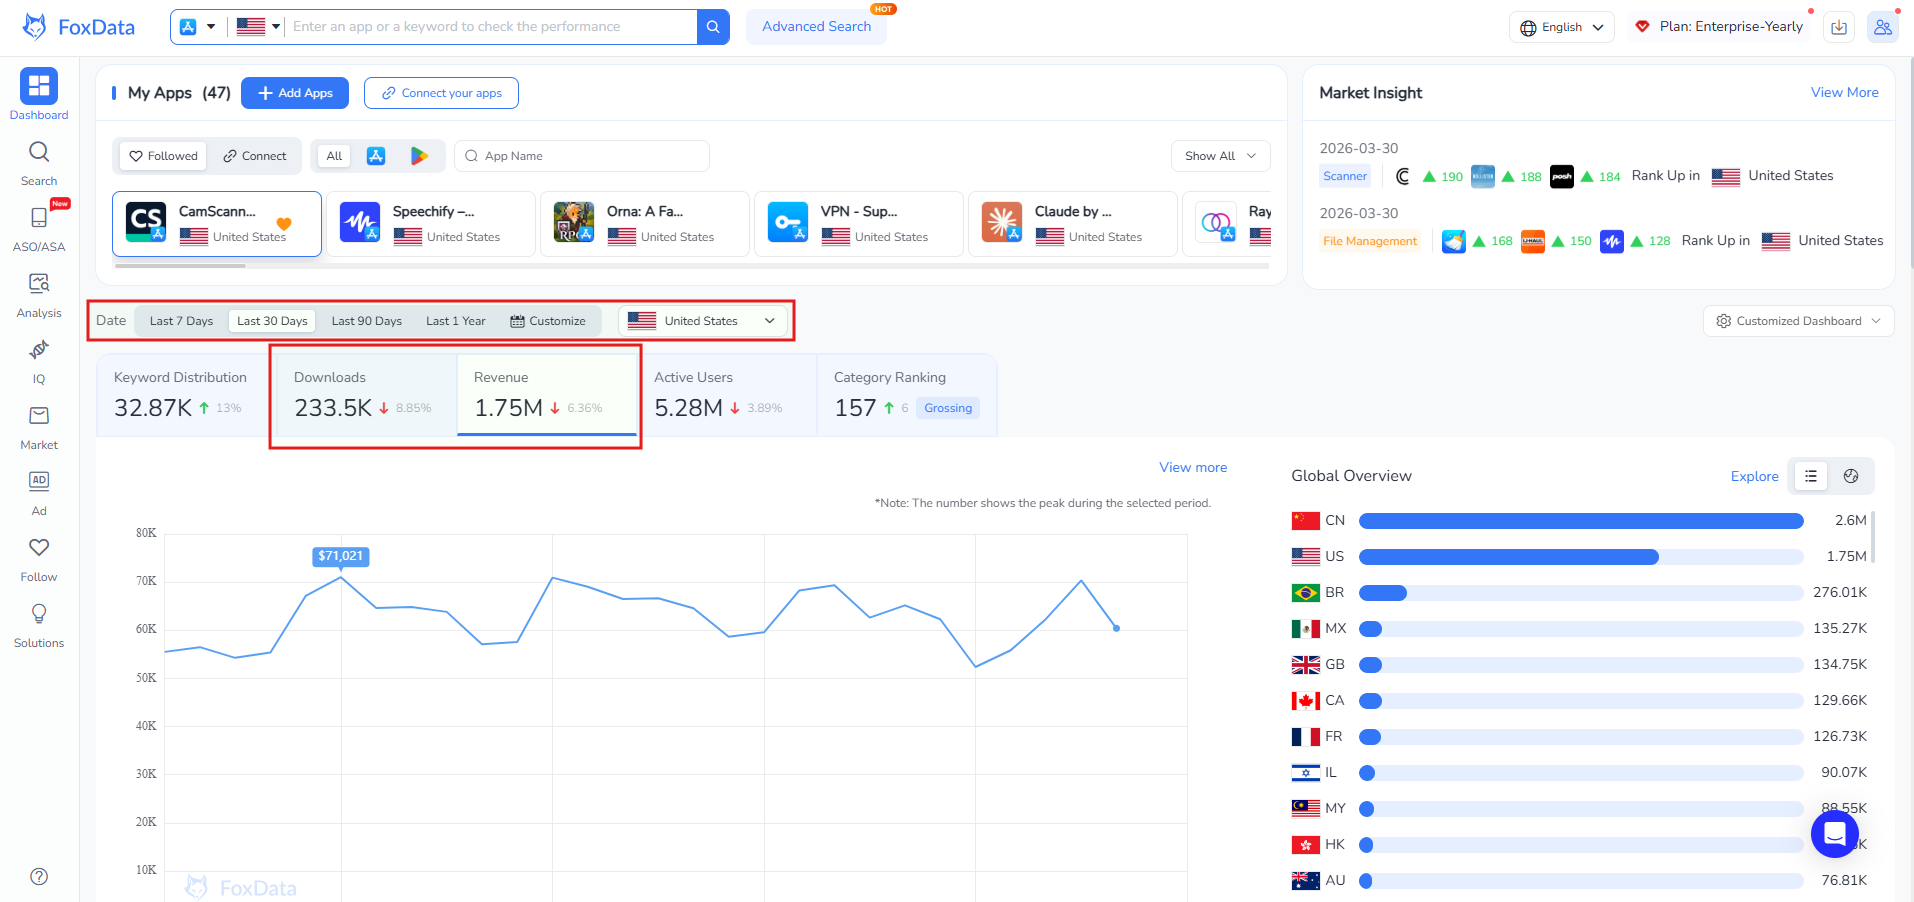Click the Add Apps button
Screen dimensions: 1914x902
[294, 92]
